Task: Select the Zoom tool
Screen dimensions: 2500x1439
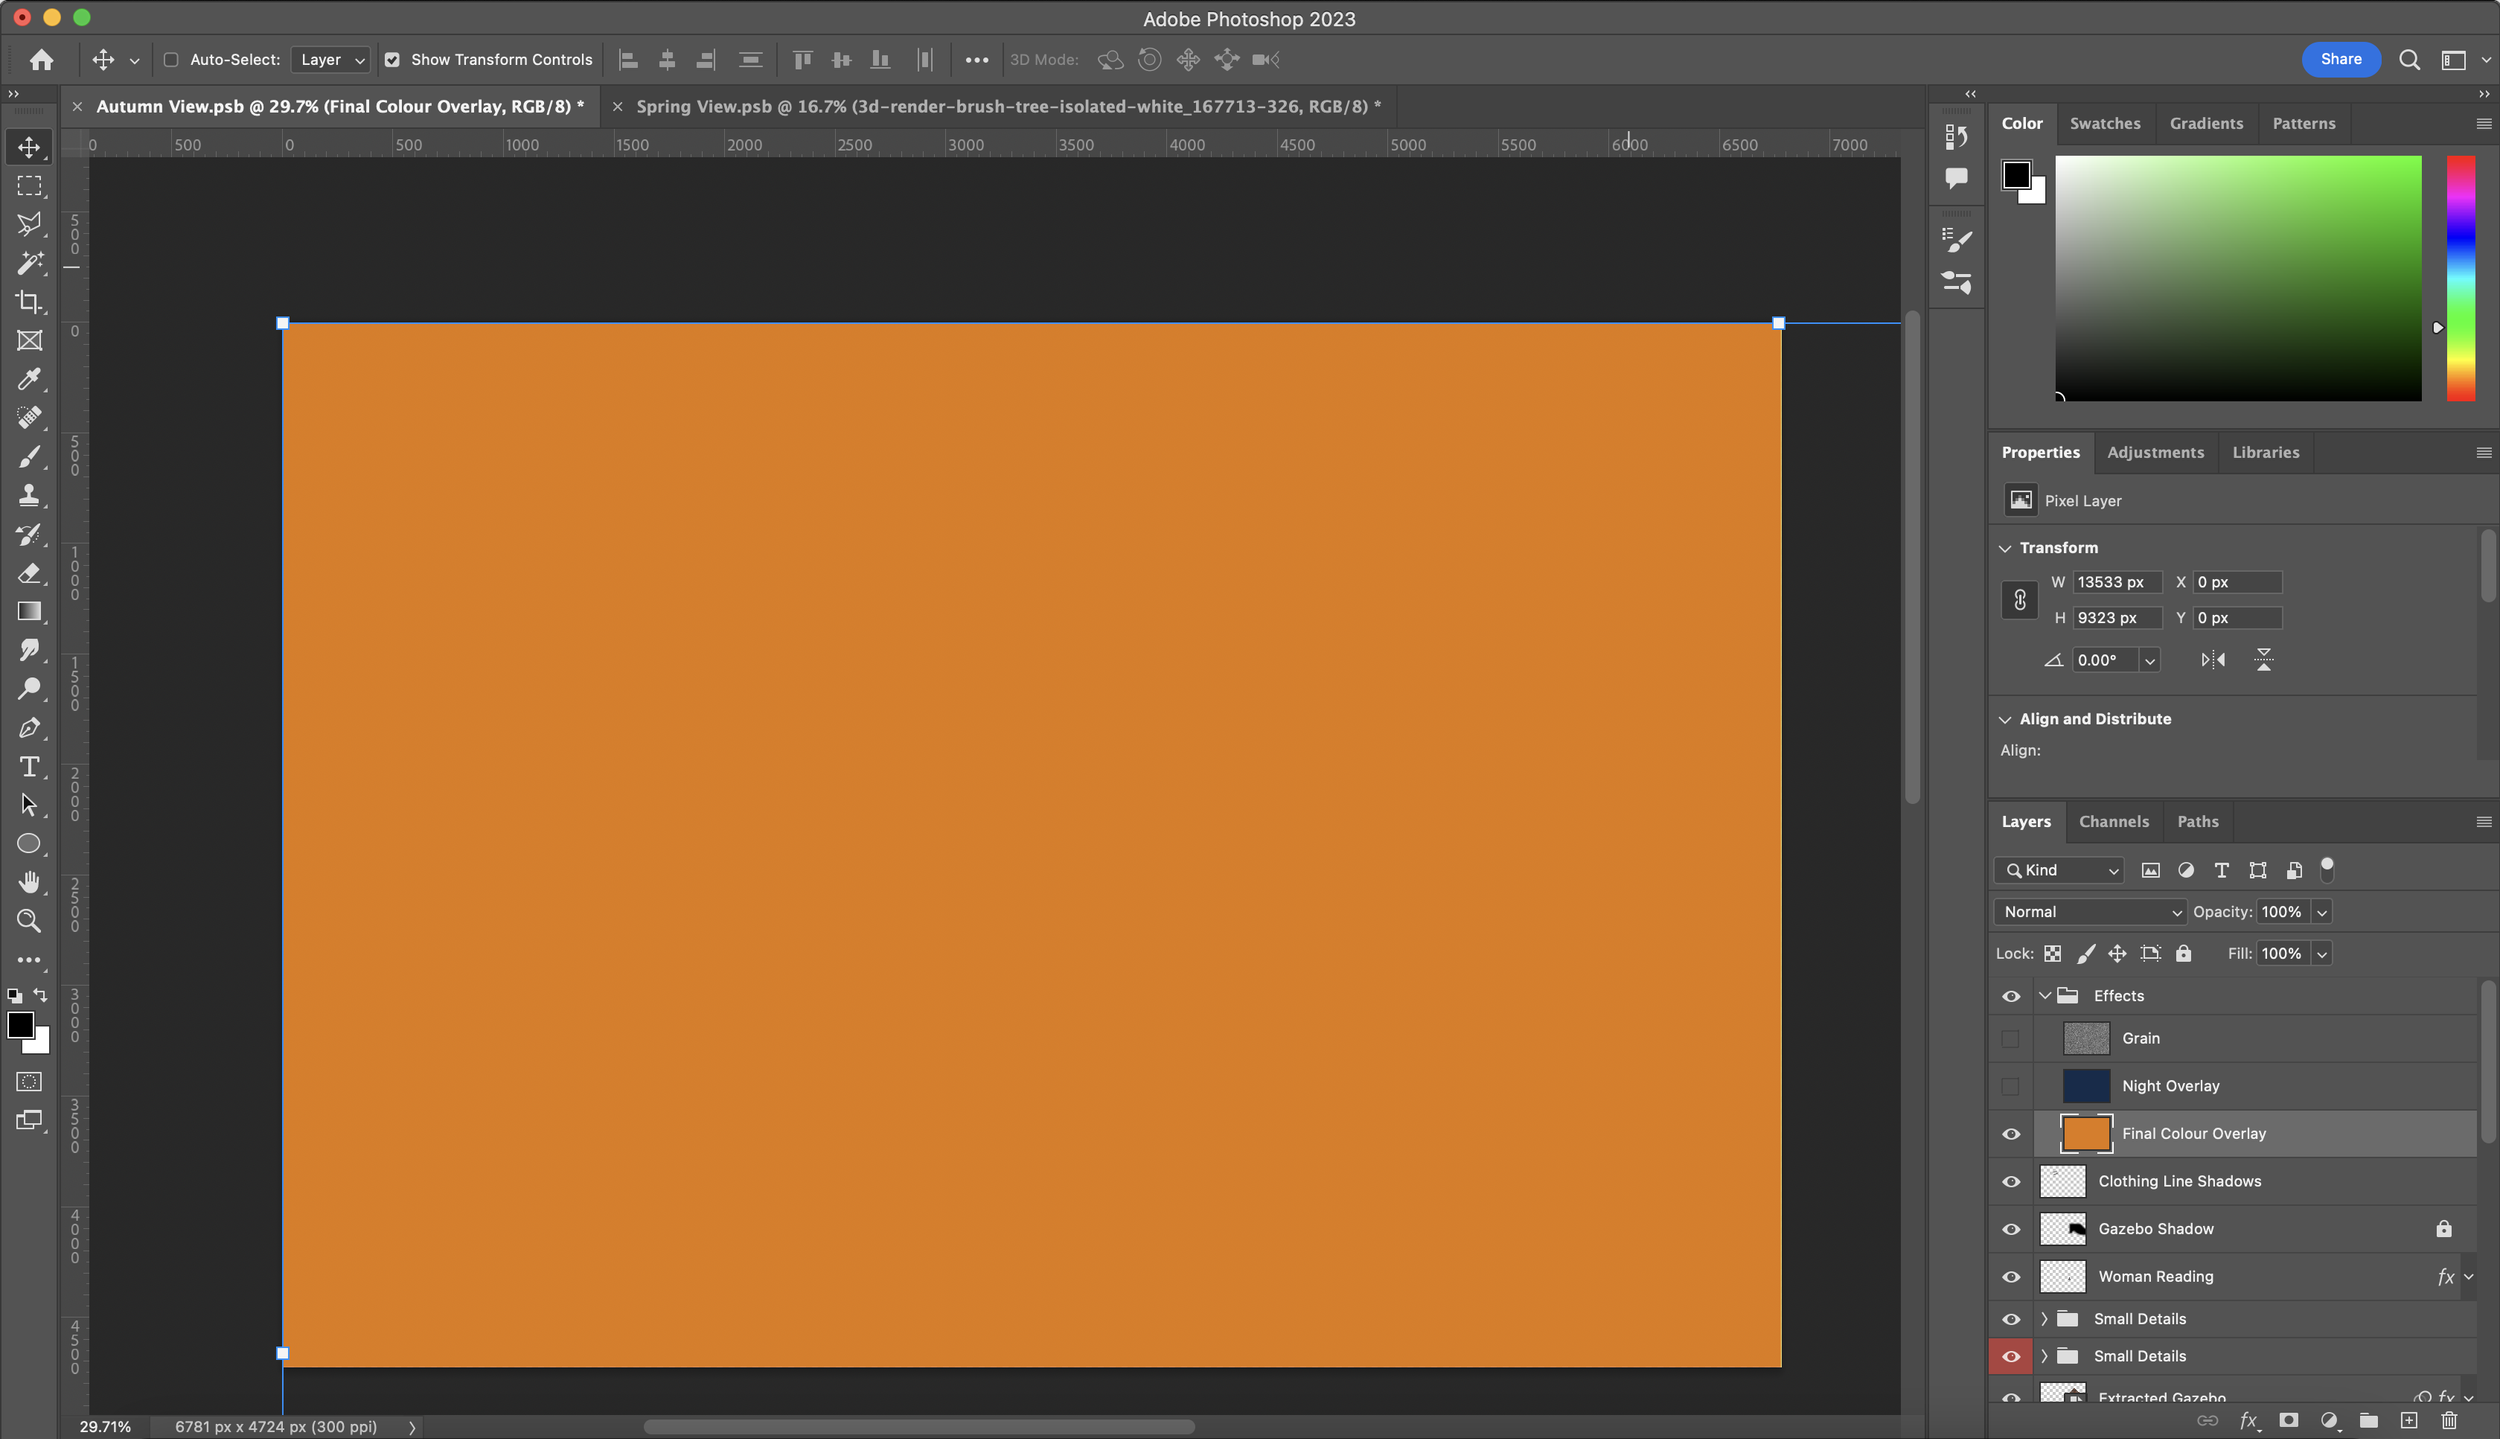Action: point(29,921)
